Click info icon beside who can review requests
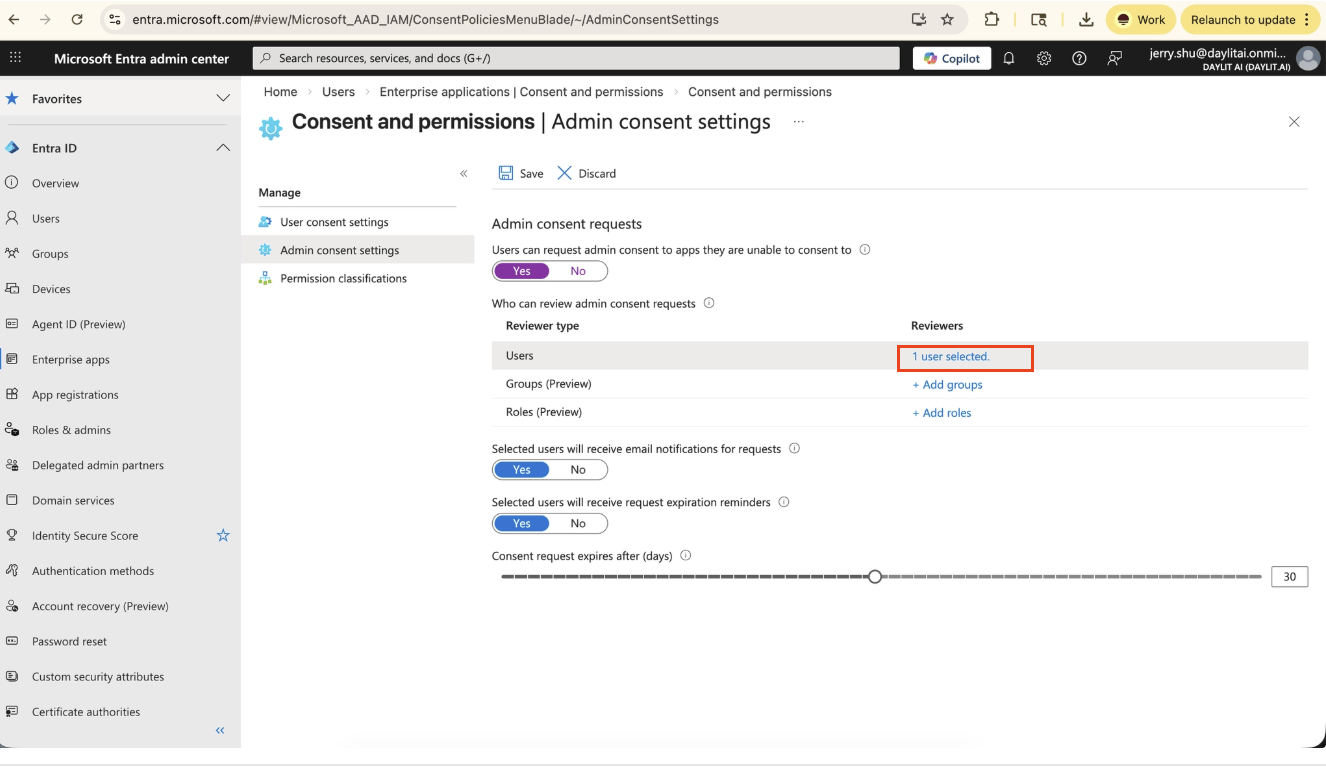The image size is (1326, 768). [709, 303]
